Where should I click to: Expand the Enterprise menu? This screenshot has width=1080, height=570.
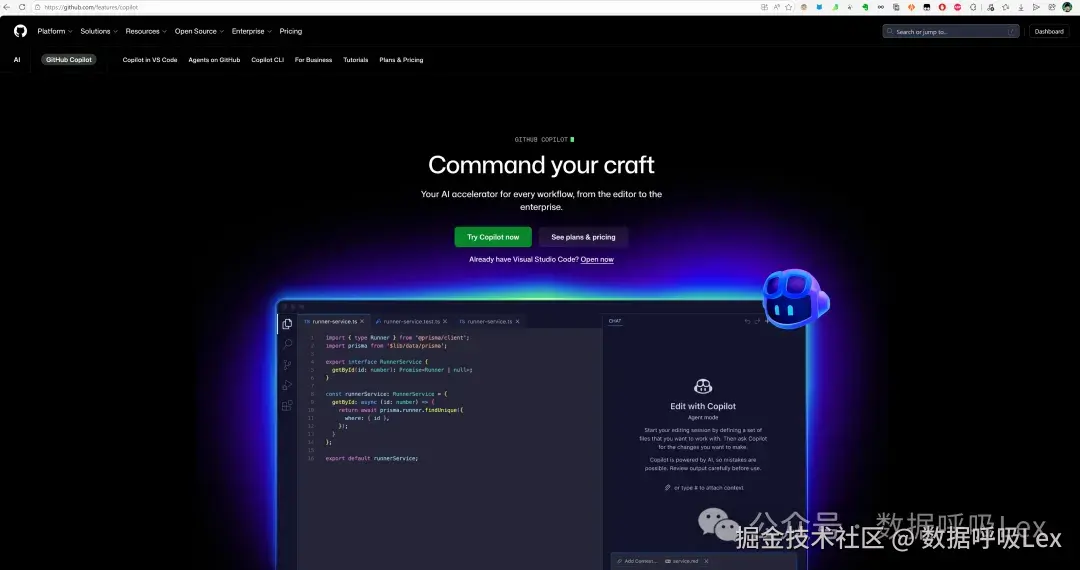click(x=251, y=31)
